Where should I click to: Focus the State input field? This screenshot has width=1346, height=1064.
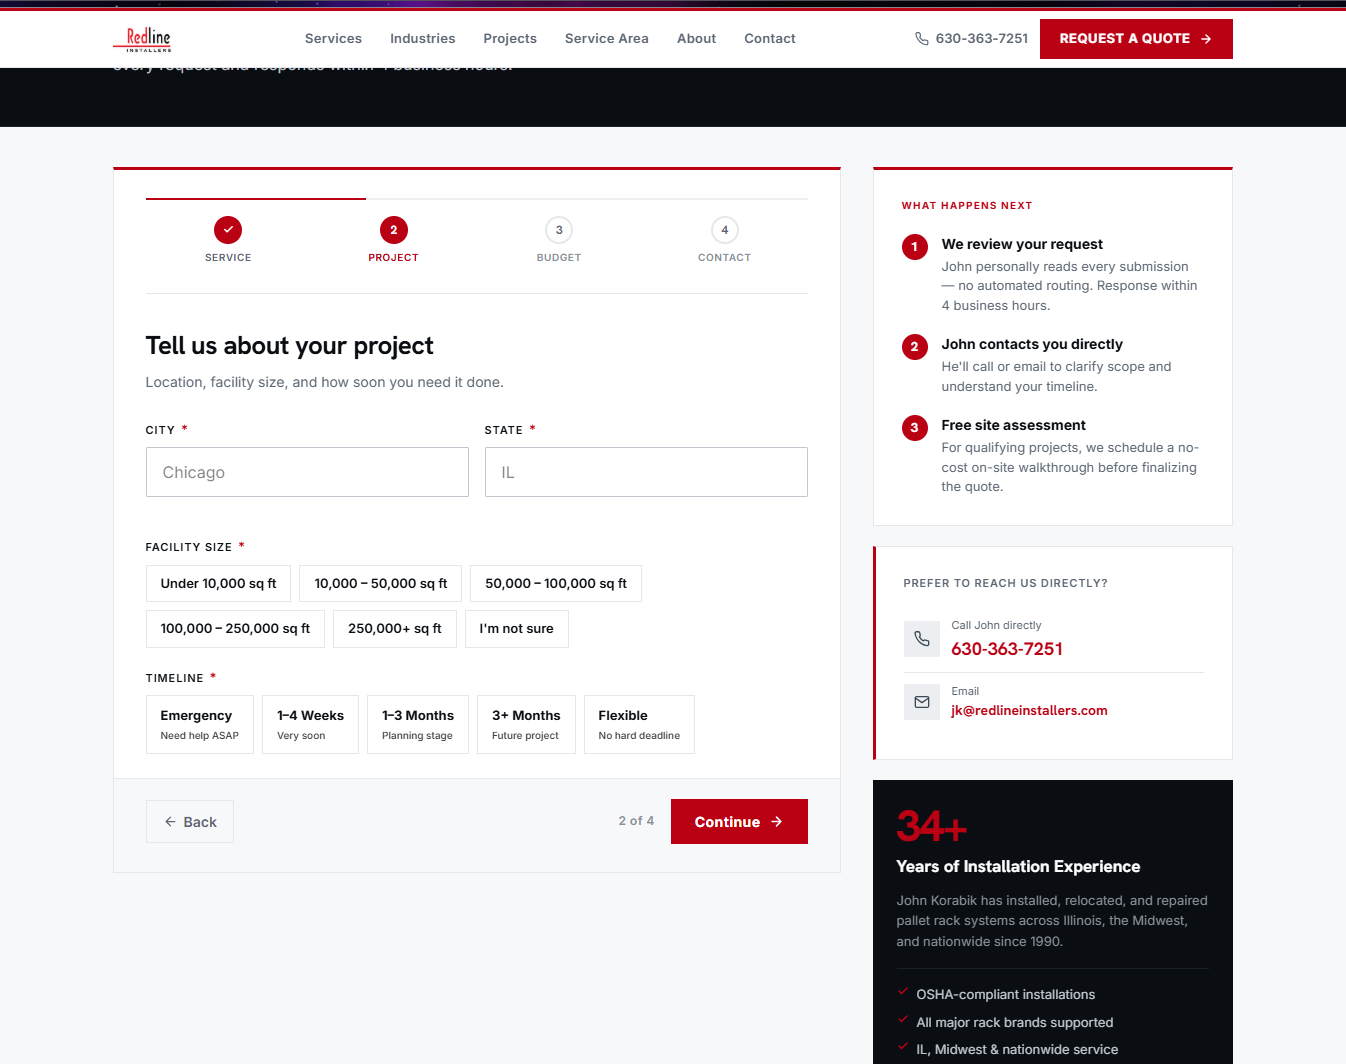point(646,472)
